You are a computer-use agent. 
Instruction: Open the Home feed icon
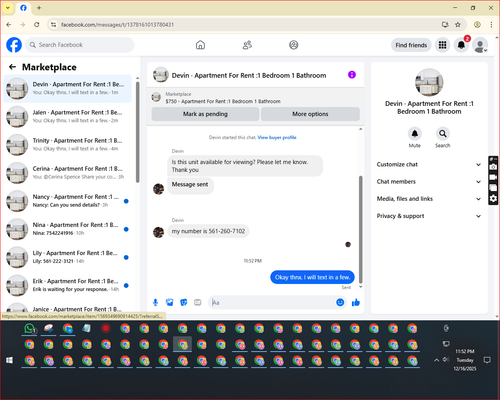[x=200, y=45]
